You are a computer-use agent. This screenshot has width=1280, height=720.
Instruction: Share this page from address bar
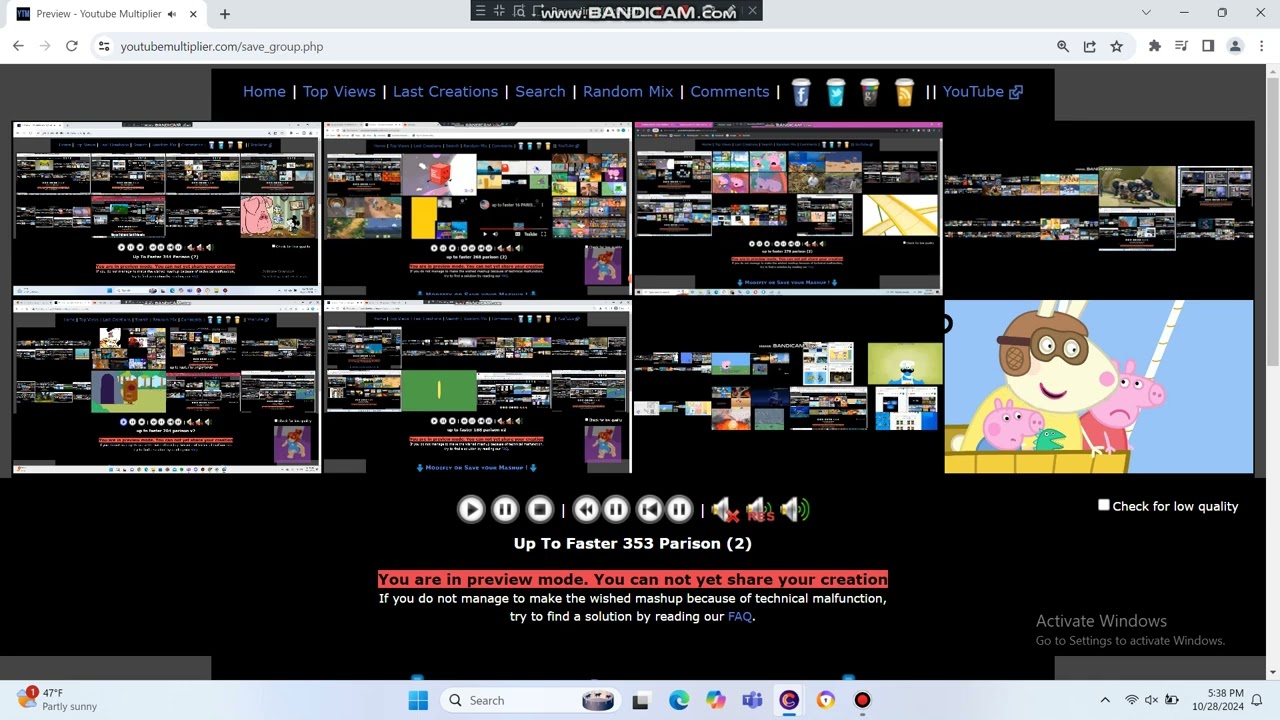pos(1090,46)
